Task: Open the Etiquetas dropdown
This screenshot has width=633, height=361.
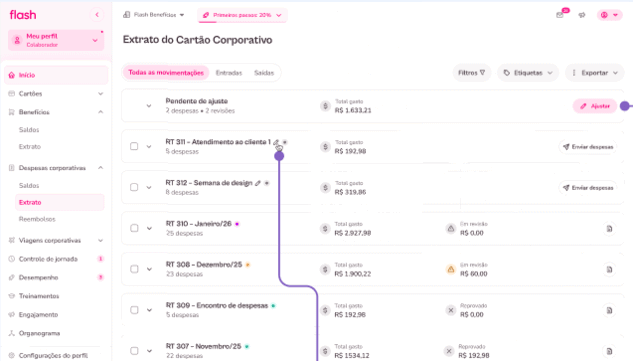Action: tap(528, 73)
